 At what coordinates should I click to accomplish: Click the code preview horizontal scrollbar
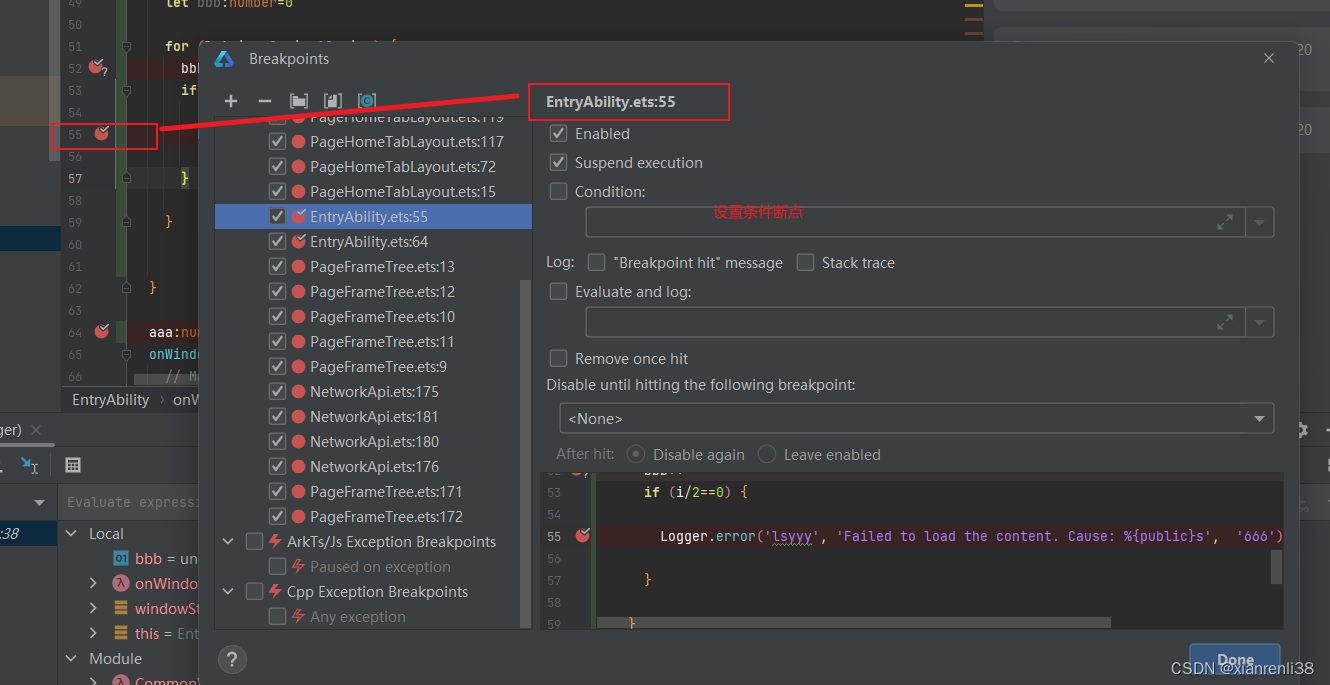[853, 622]
